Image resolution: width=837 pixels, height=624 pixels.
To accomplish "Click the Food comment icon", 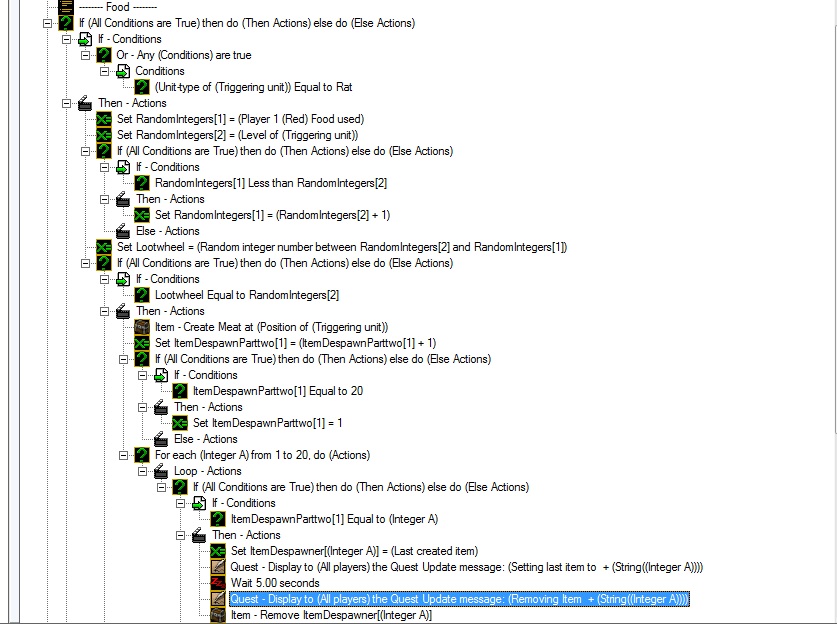I will tap(66, 6).
